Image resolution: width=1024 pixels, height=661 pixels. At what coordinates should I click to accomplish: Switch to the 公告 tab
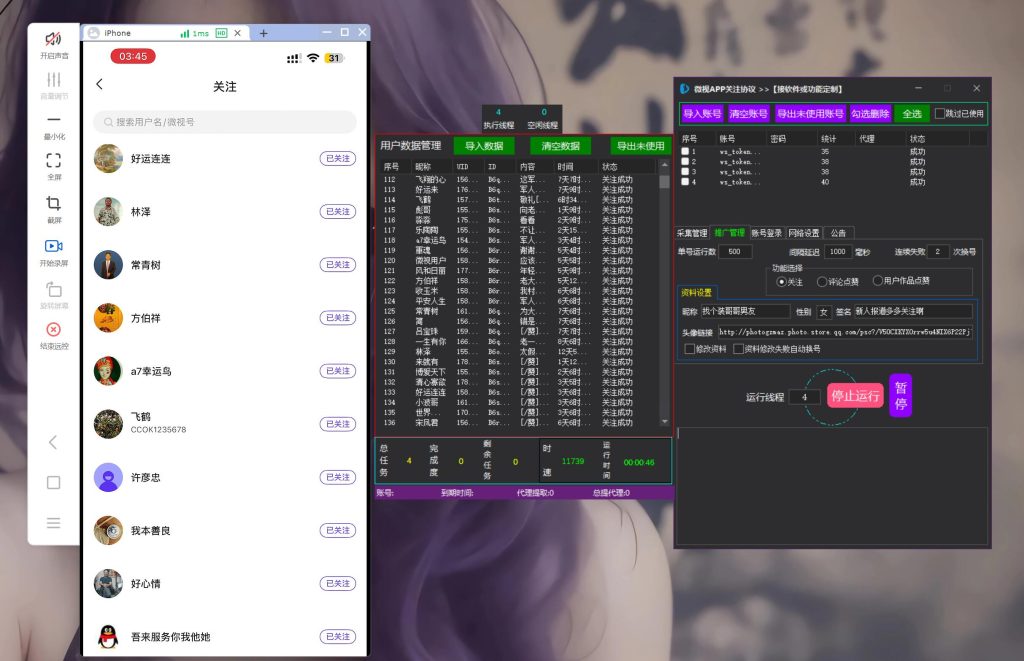(839, 233)
